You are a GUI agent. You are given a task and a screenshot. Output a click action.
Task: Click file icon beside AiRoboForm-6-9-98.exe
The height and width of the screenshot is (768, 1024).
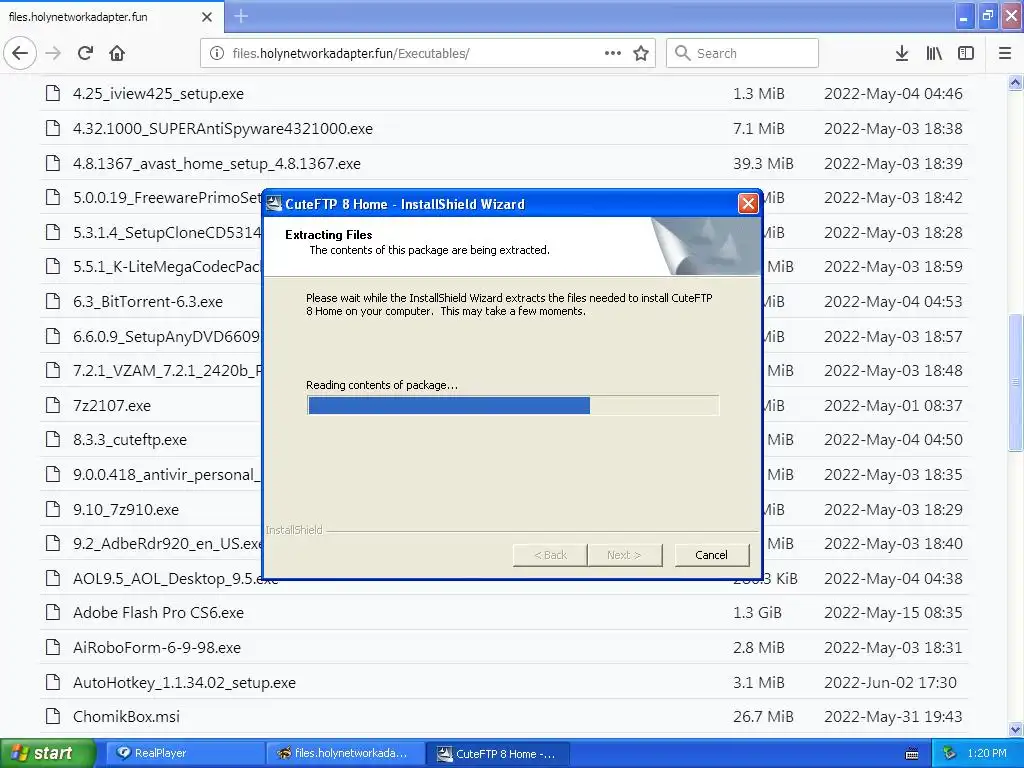(53, 647)
